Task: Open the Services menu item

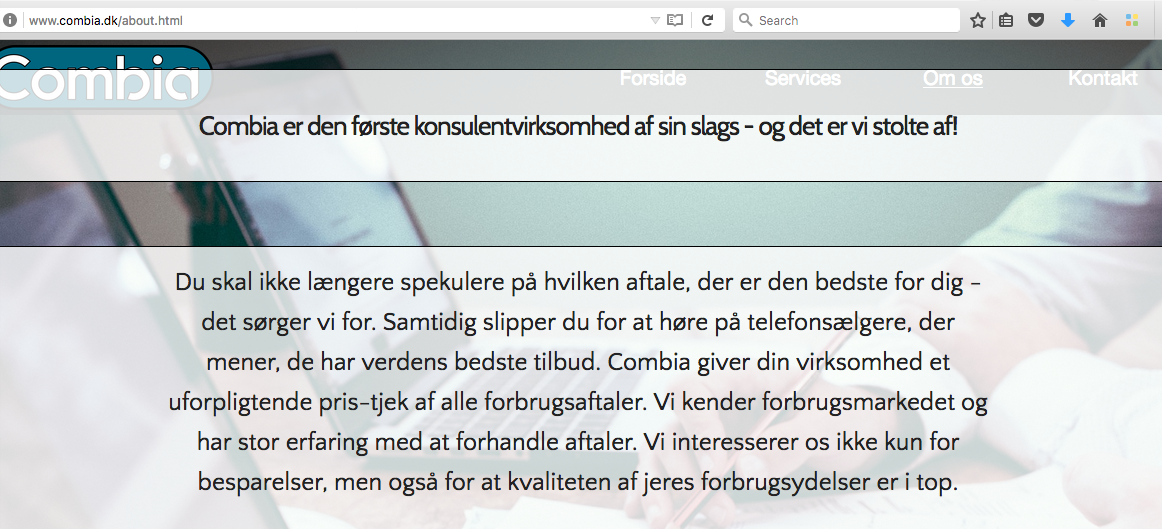Action: 802,78
